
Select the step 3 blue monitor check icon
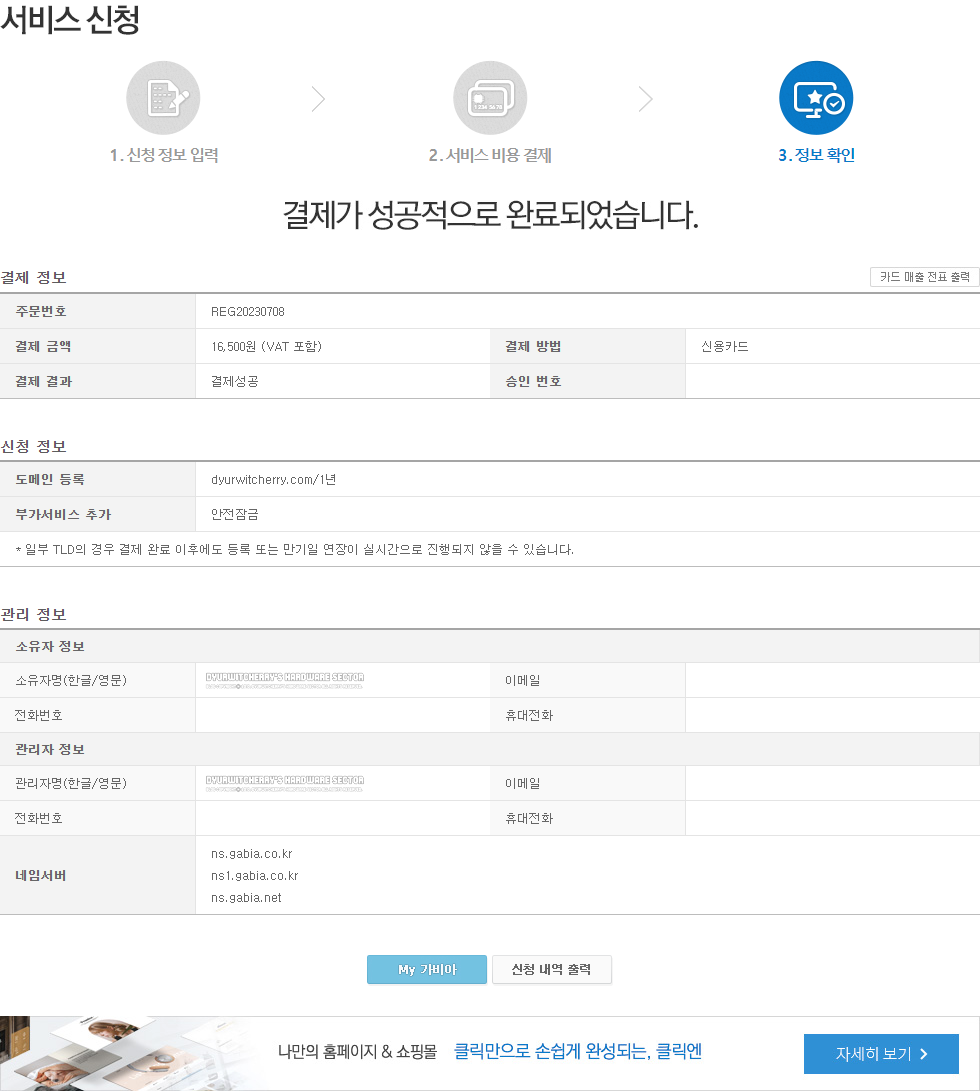coord(816,97)
